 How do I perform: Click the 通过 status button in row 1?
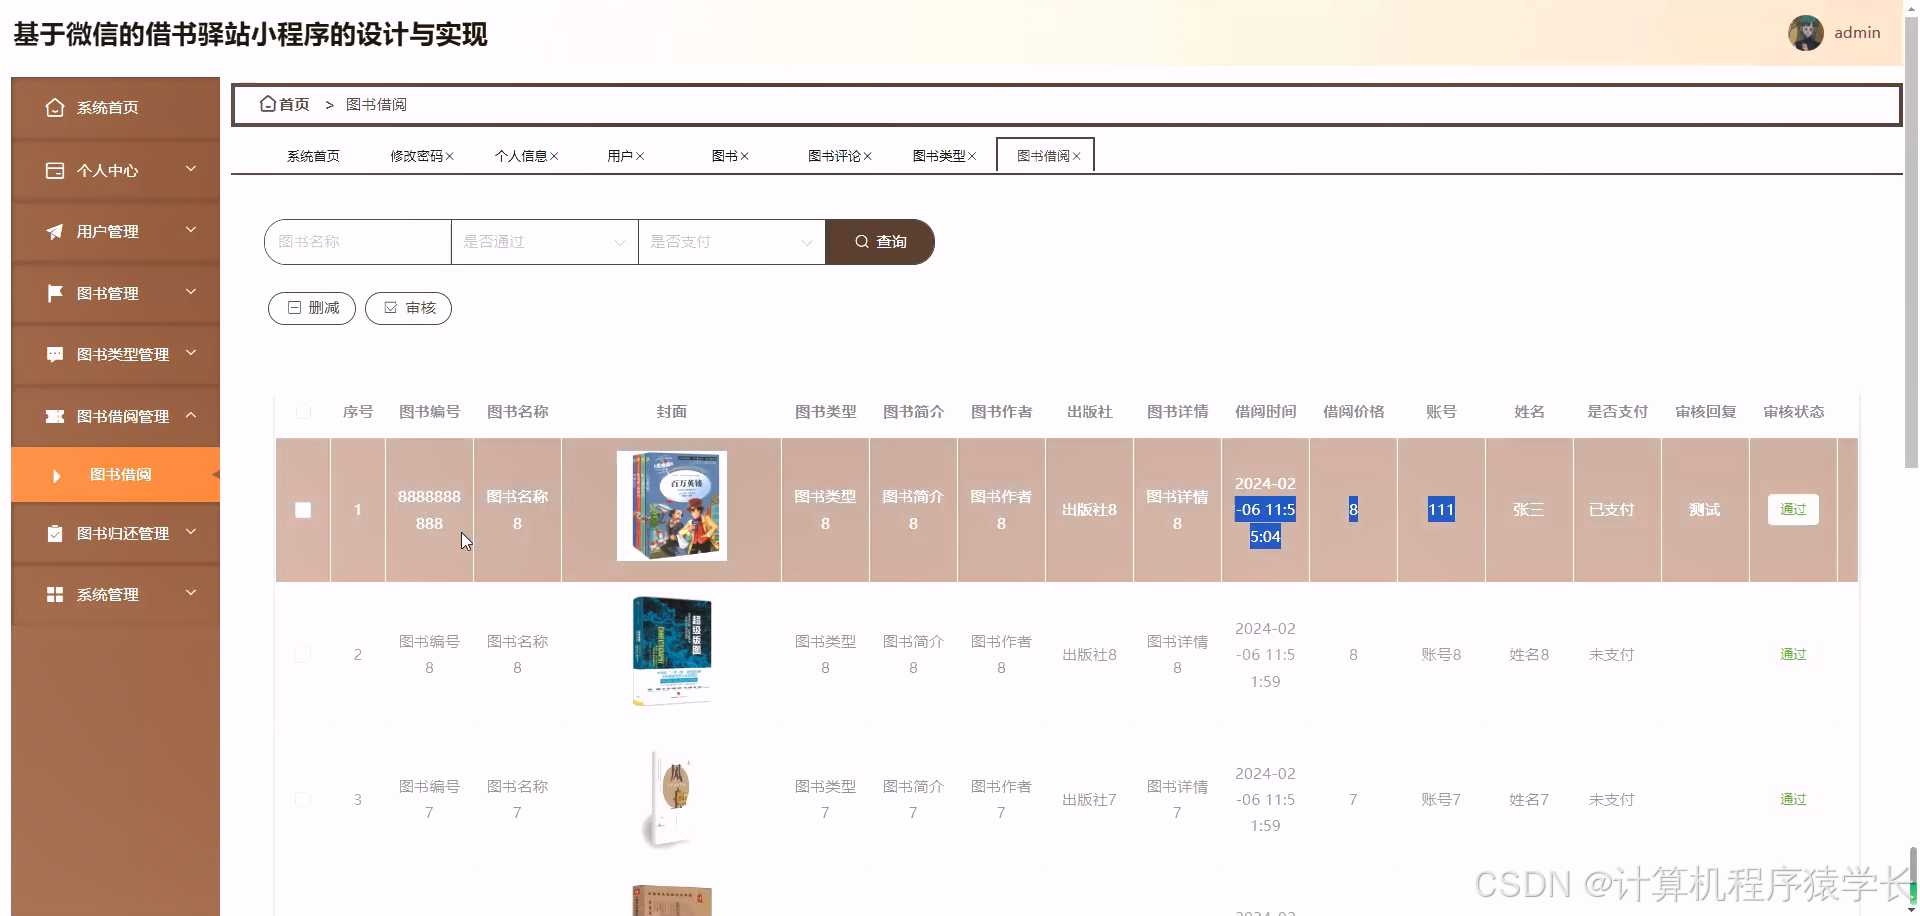[x=1793, y=510]
